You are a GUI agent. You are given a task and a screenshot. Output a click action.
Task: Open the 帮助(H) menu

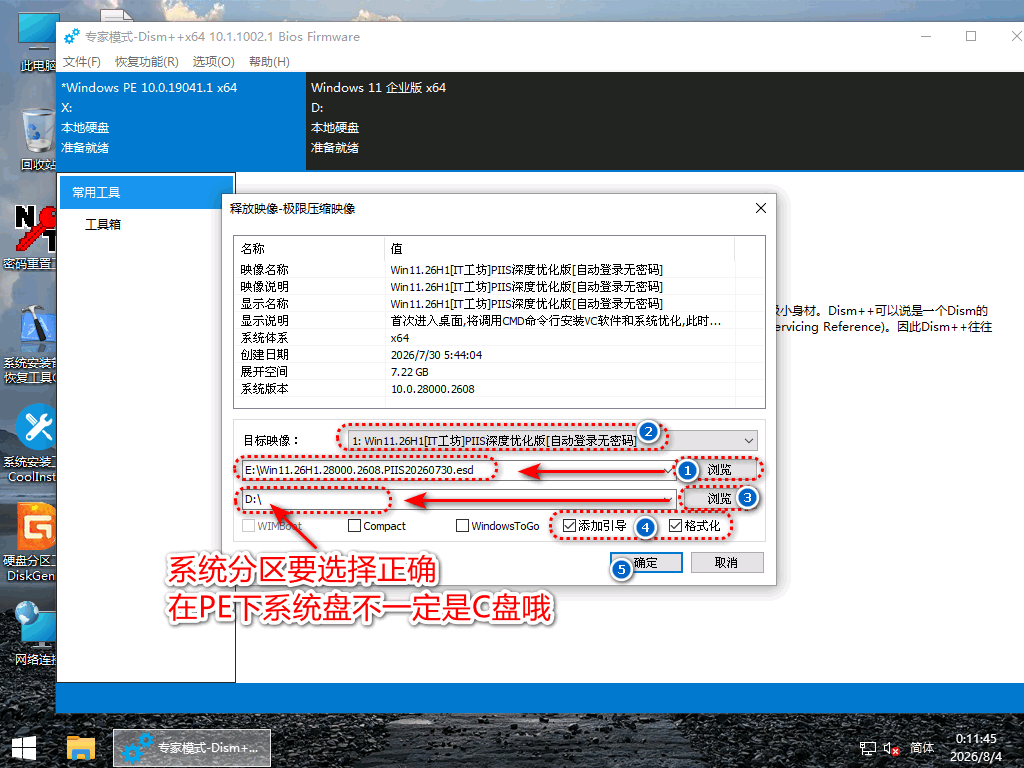point(269,61)
